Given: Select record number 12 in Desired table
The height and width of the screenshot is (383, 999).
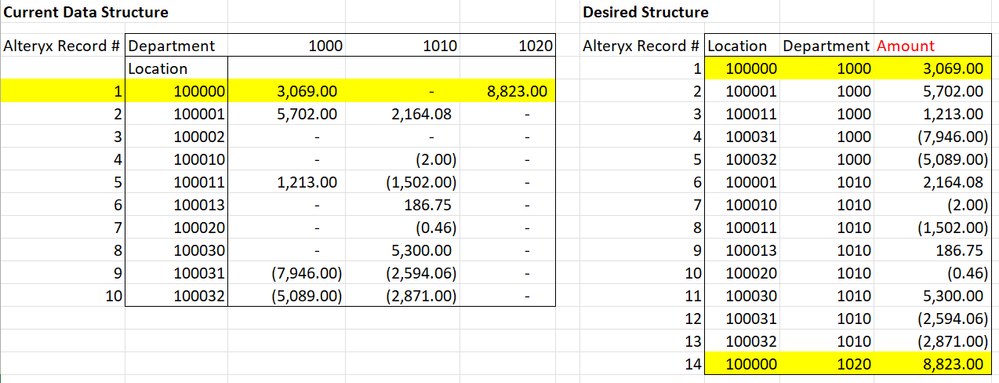Looking at the screenshot, I should [x=693, y=320].
